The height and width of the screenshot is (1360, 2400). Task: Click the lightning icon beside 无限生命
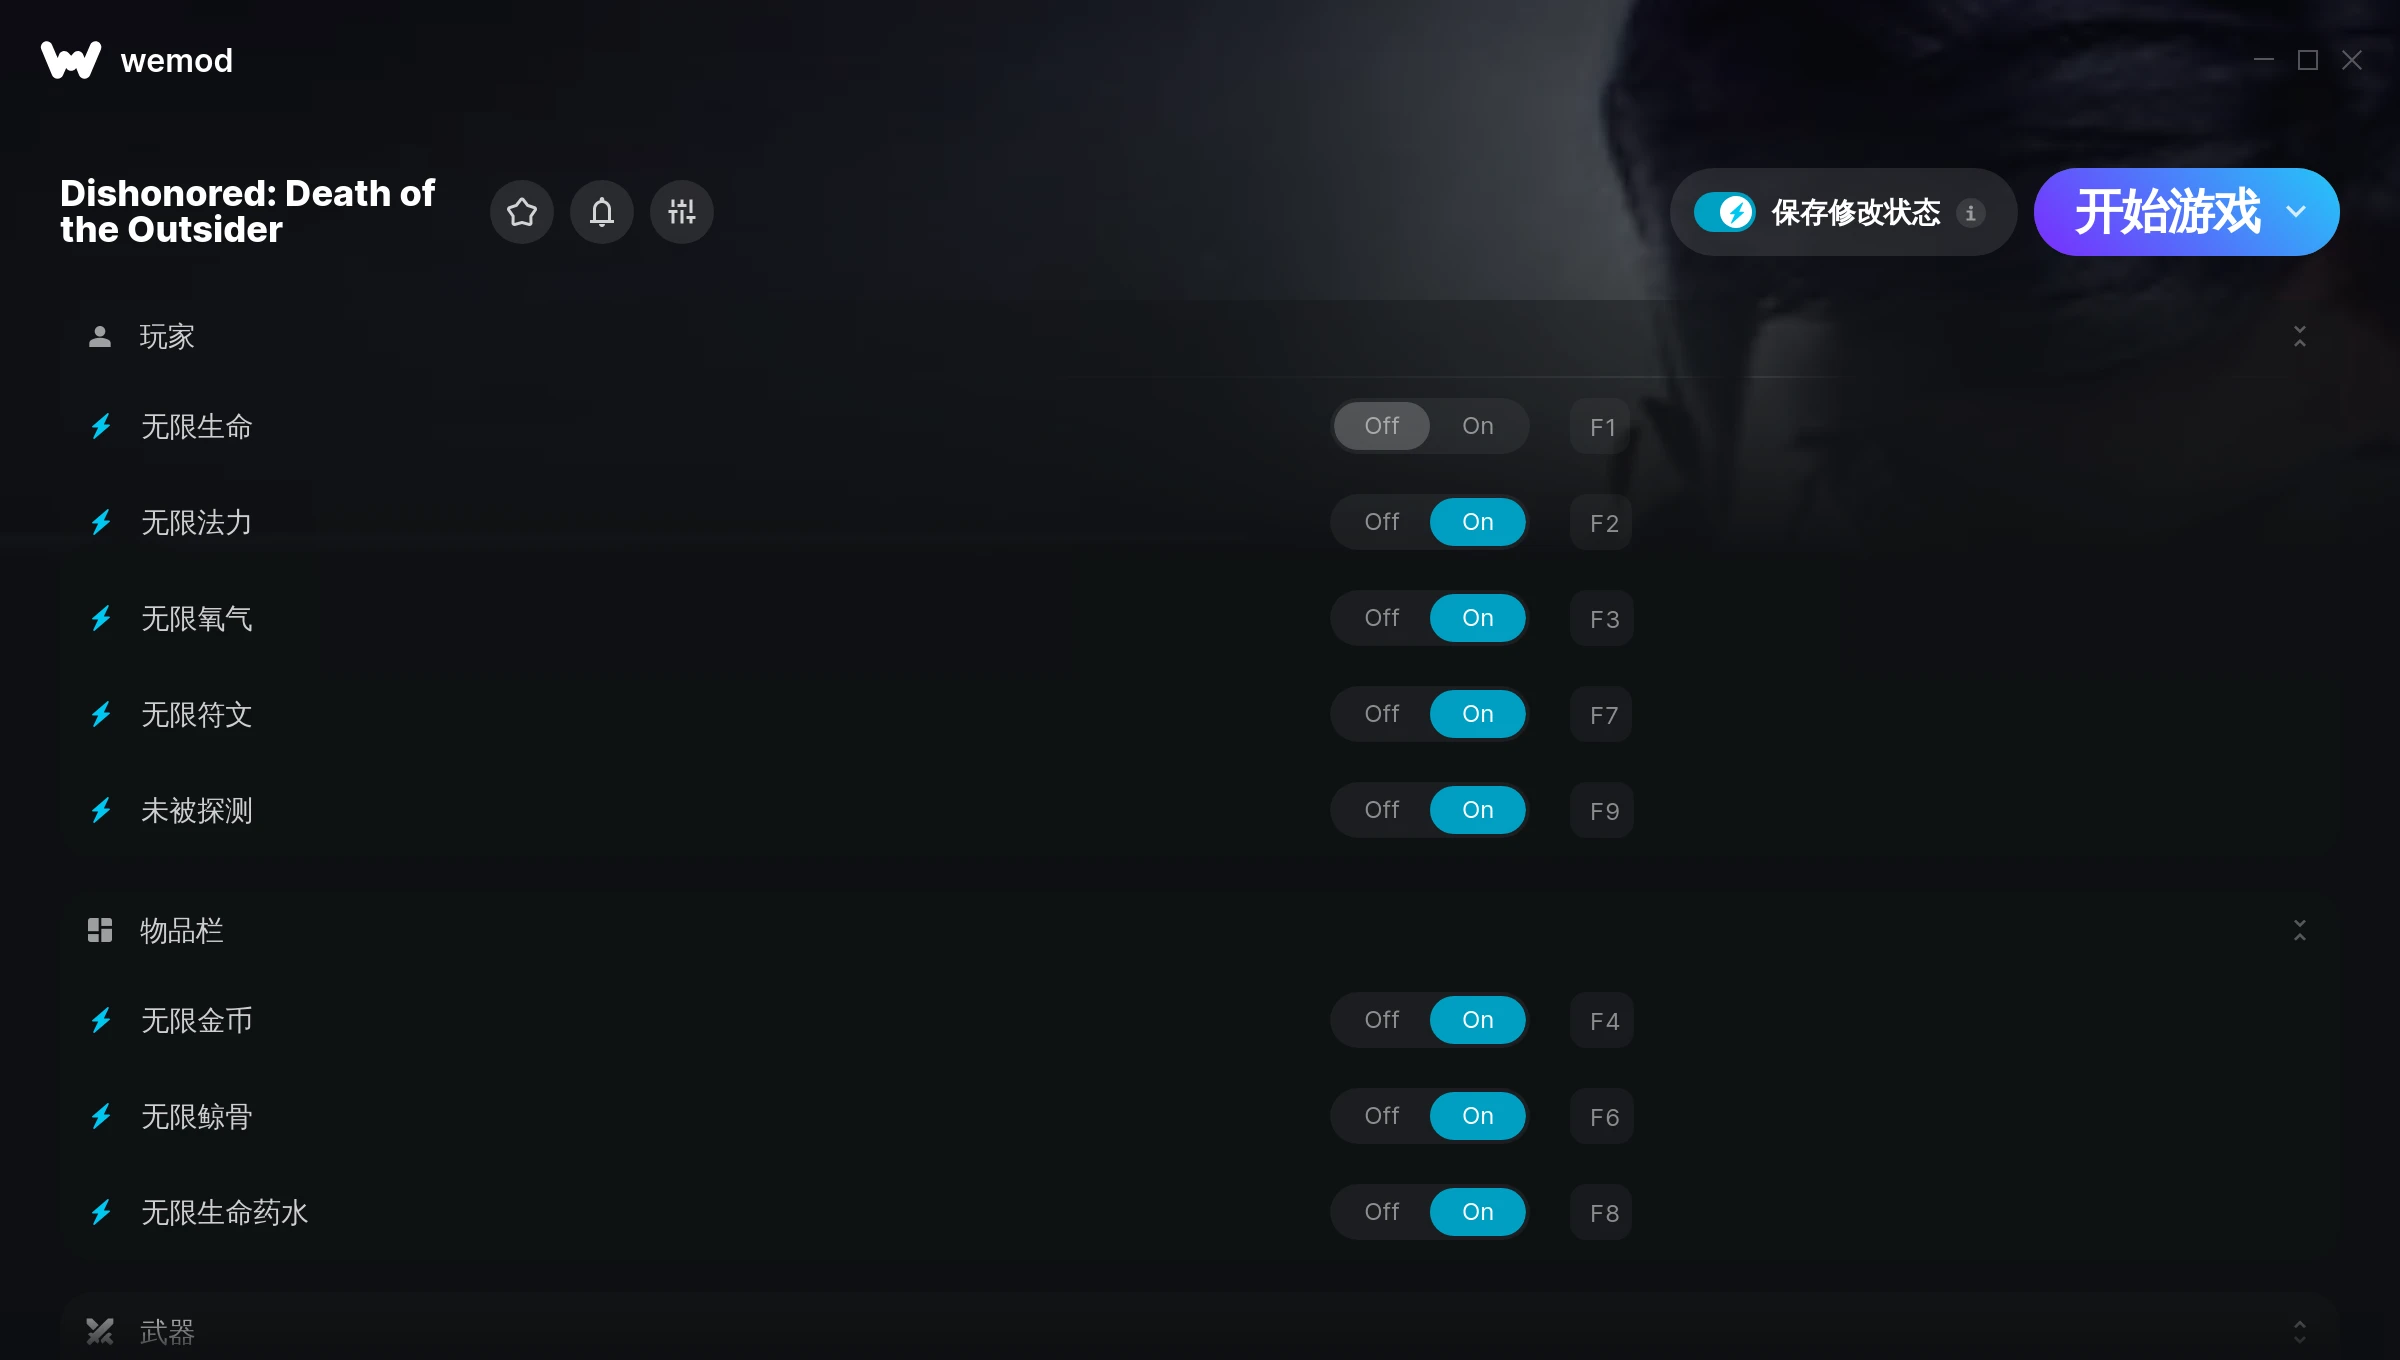click(x=101, y=427)
